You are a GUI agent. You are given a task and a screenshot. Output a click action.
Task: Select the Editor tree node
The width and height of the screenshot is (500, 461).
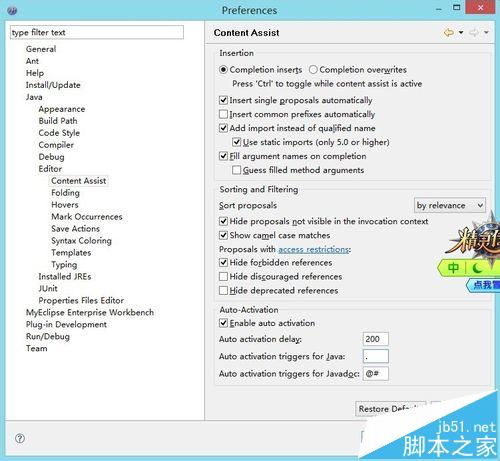click(x=50, y=169)
